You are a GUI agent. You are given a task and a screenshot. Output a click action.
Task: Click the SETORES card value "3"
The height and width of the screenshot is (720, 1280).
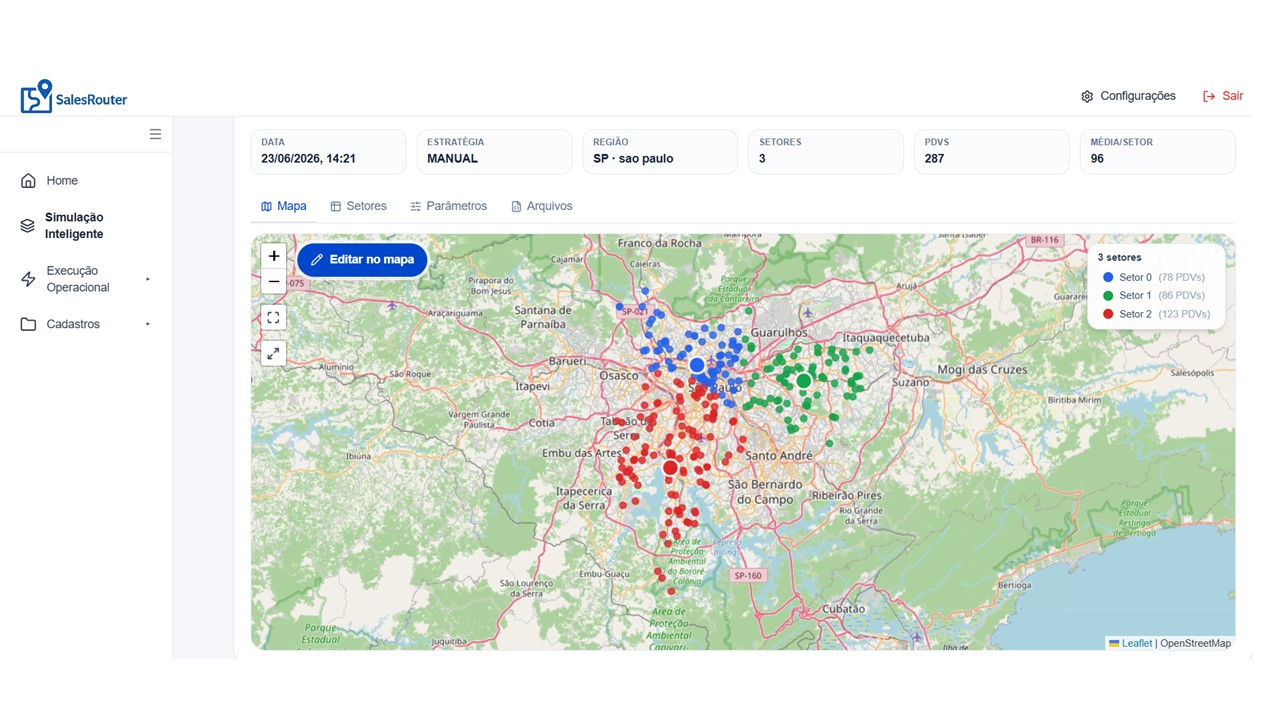click(762, 159)
